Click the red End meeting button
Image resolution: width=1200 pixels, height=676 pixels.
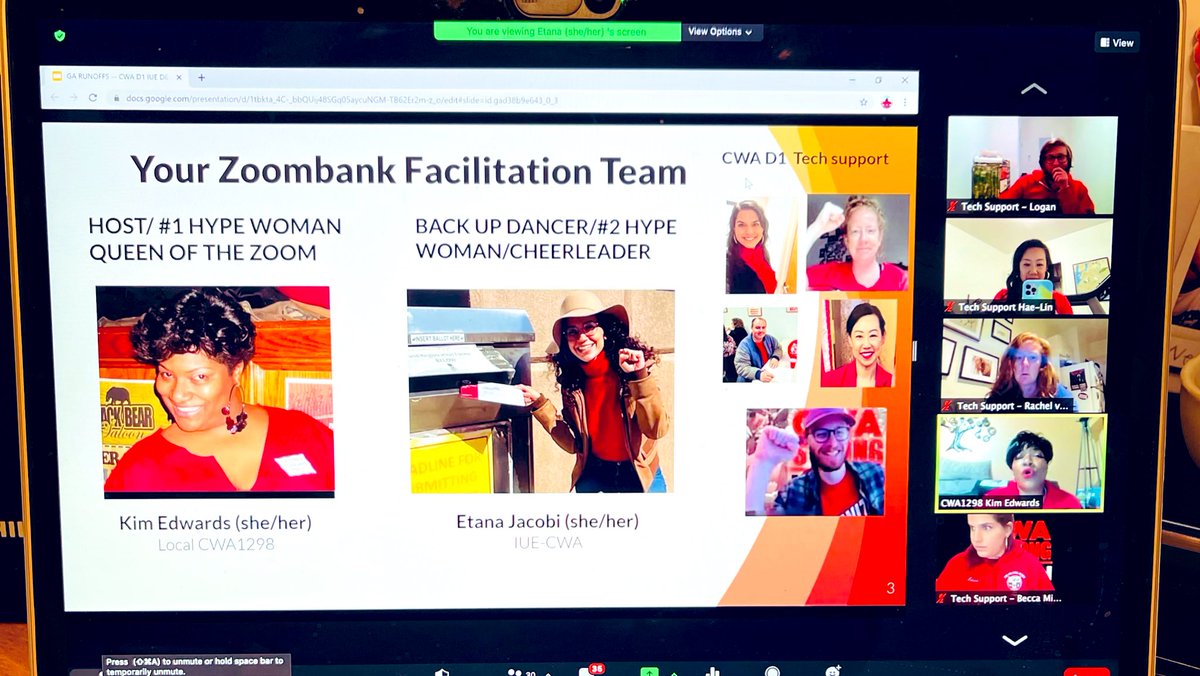1087,671
